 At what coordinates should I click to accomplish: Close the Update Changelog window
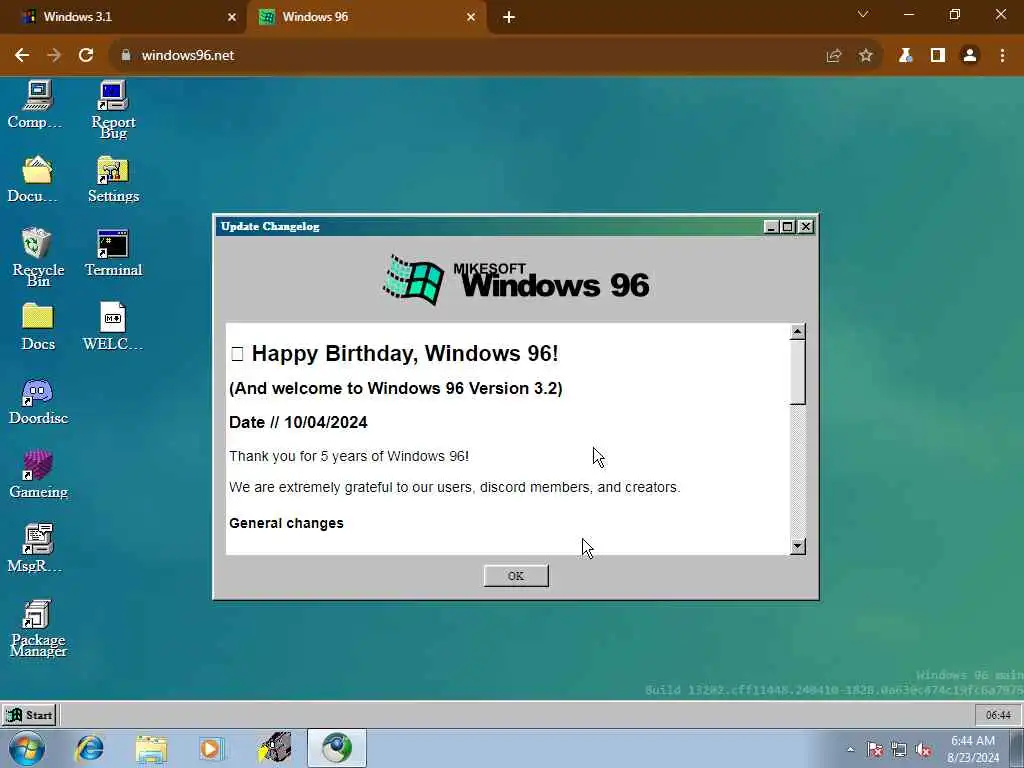tap(806, 227)
